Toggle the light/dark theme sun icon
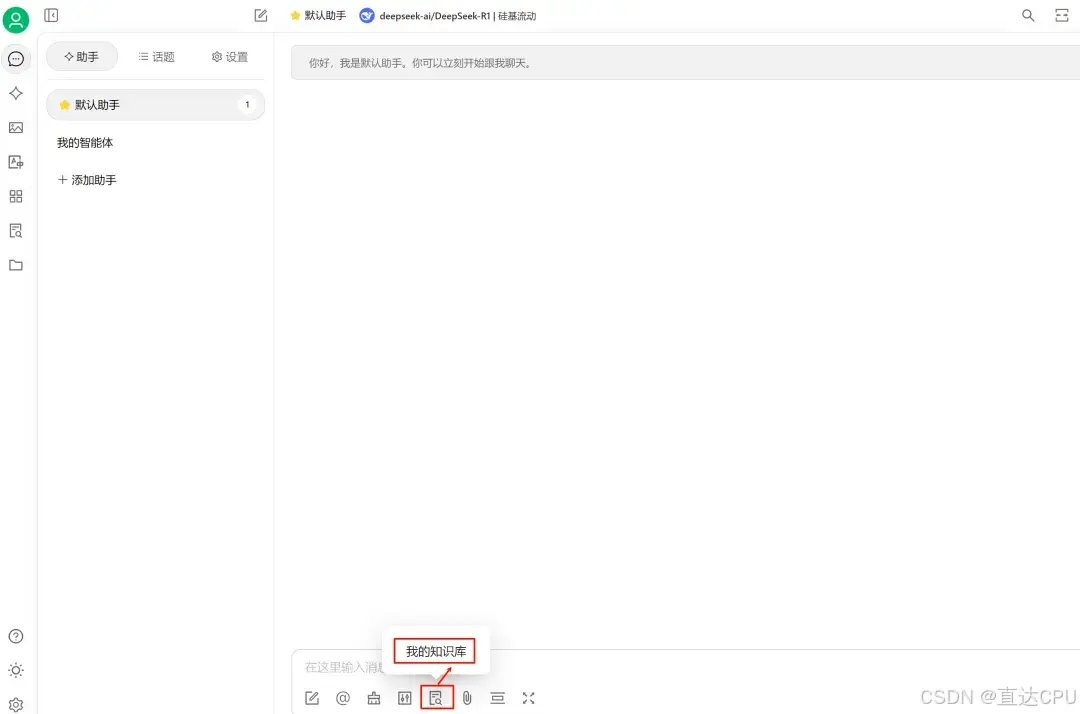The width and height of the screenshot is (1080, 714). tap(16, 670)
